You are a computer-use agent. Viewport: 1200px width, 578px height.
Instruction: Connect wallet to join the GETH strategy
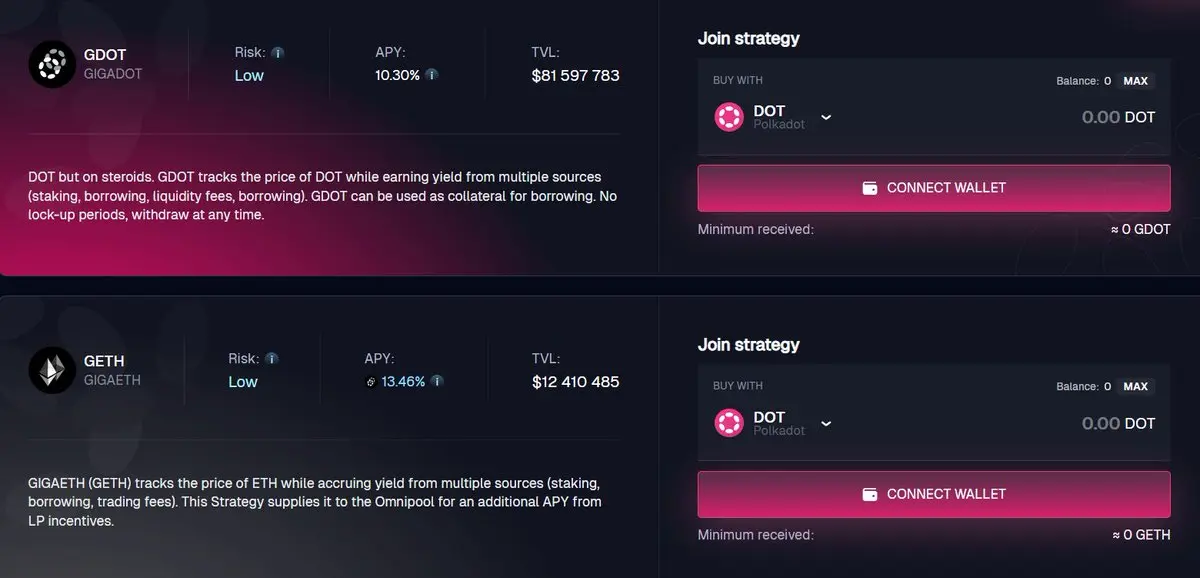click(934, 494)
